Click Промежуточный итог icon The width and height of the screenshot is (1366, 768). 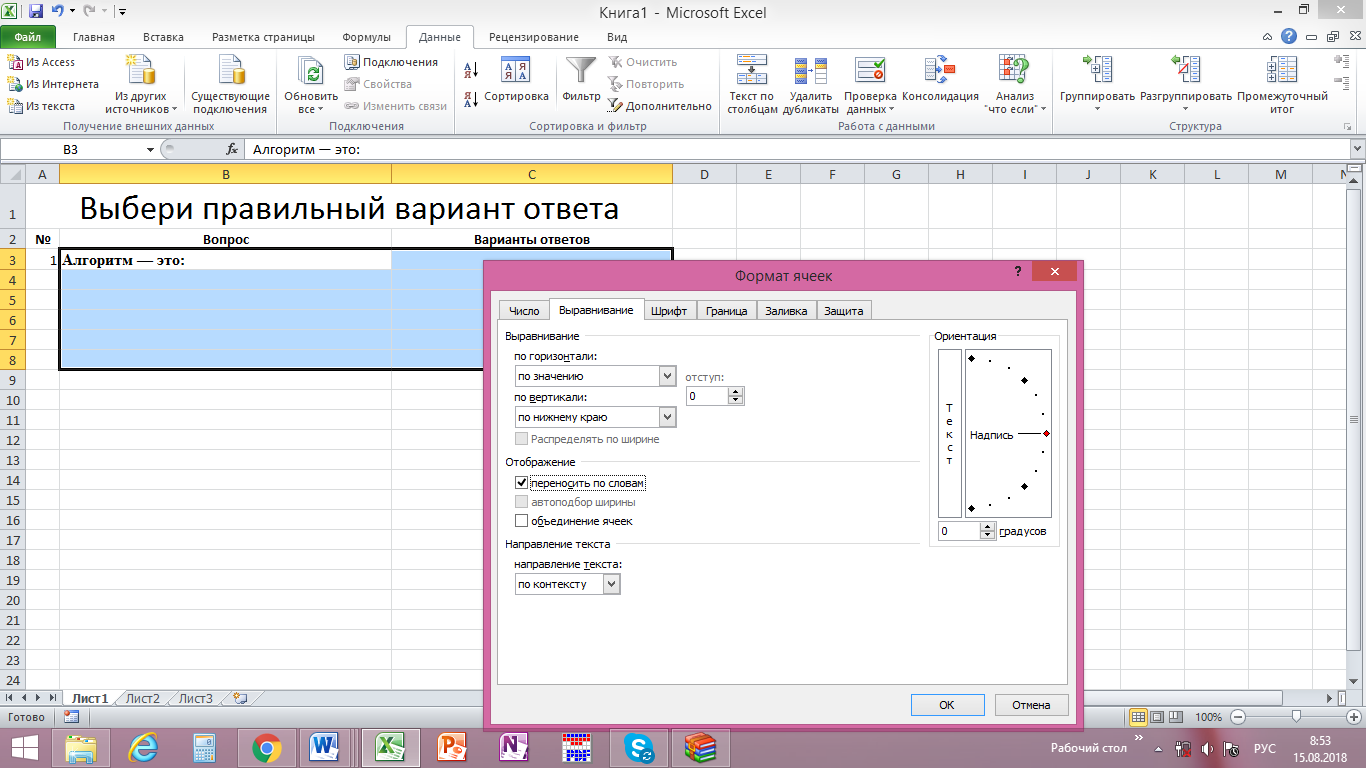coord(1282,70)
